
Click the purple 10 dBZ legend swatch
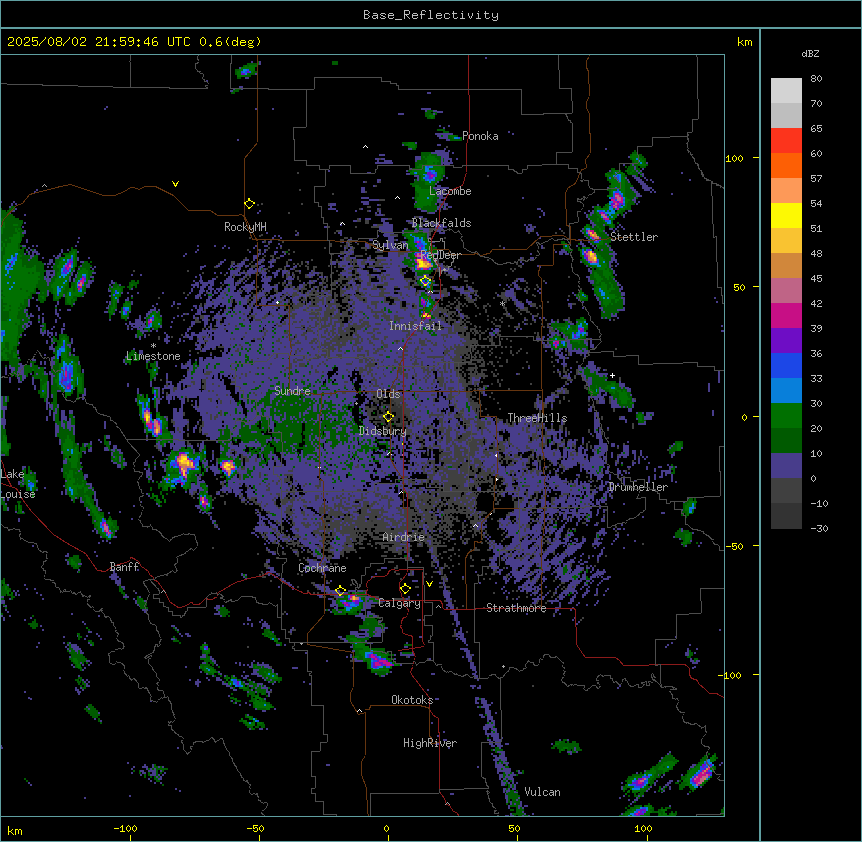pyautogui.click(x=786, y=466)
